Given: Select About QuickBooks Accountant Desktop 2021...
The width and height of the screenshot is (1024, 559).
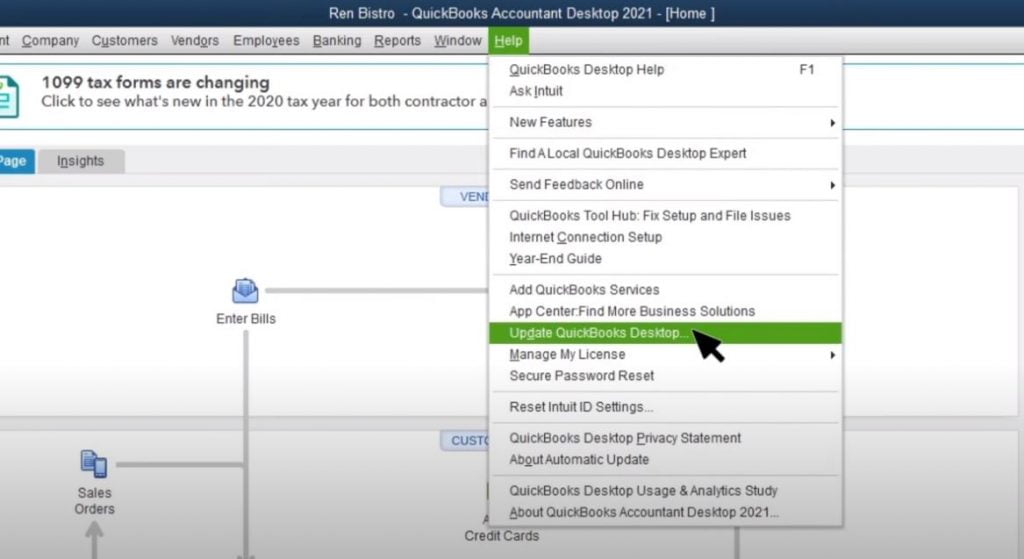Looking at the screenshot, I should (665, 512).
